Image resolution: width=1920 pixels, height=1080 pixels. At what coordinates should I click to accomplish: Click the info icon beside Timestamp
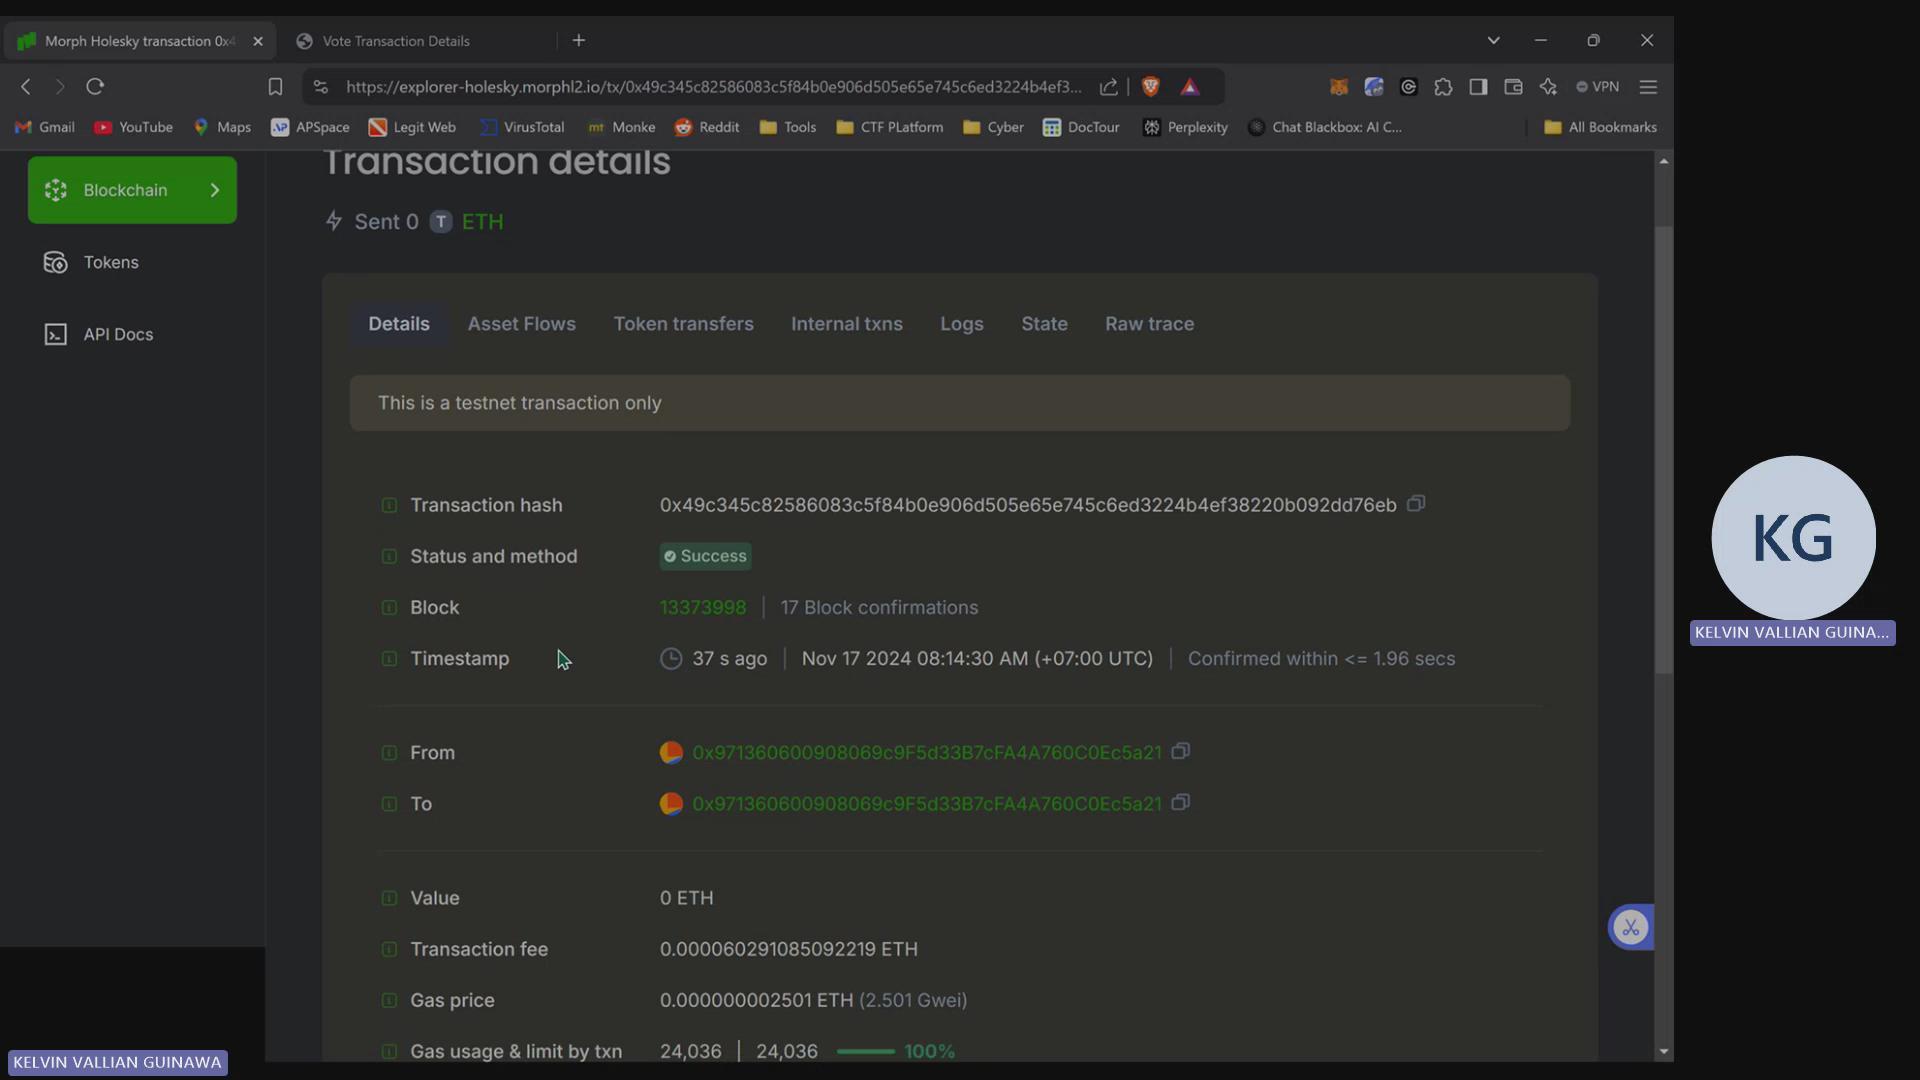pos(389,658)
